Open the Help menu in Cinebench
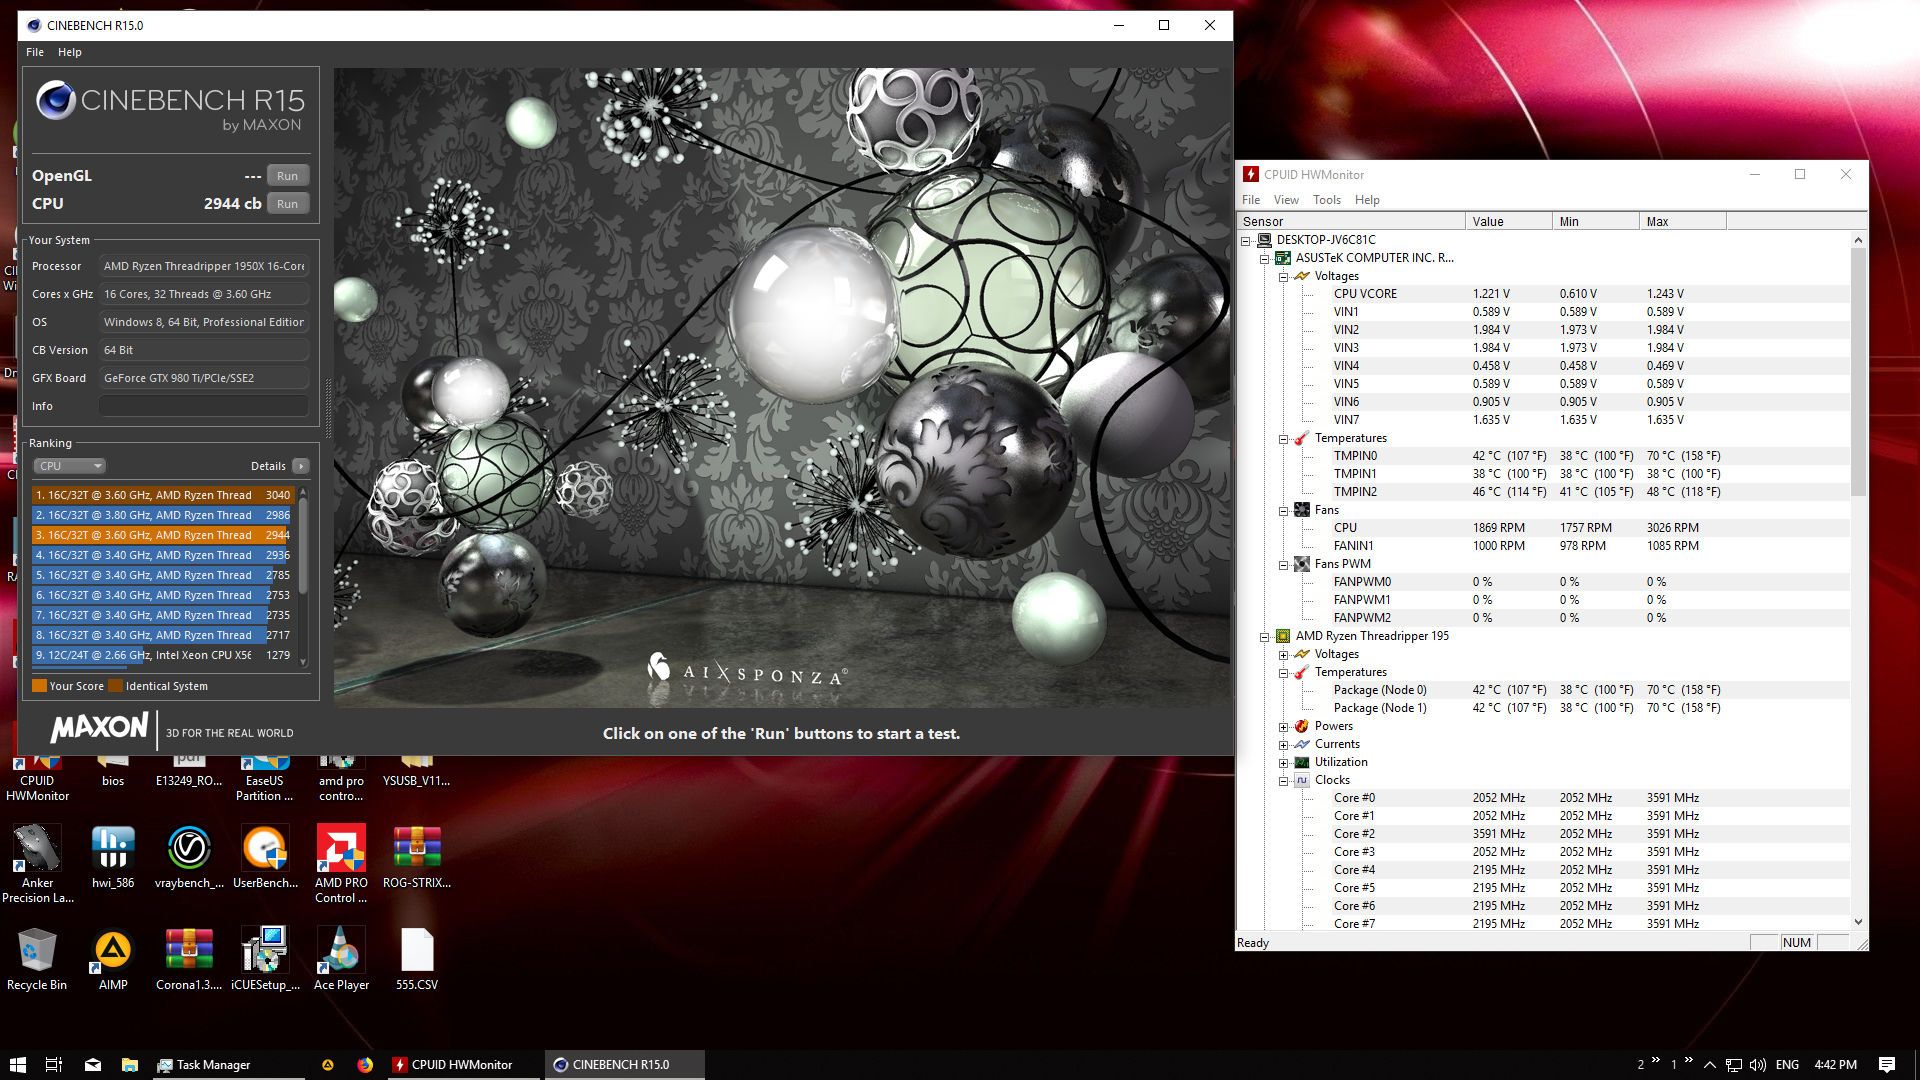This screenshot has width=1920, height=1080. pos(70,52)
